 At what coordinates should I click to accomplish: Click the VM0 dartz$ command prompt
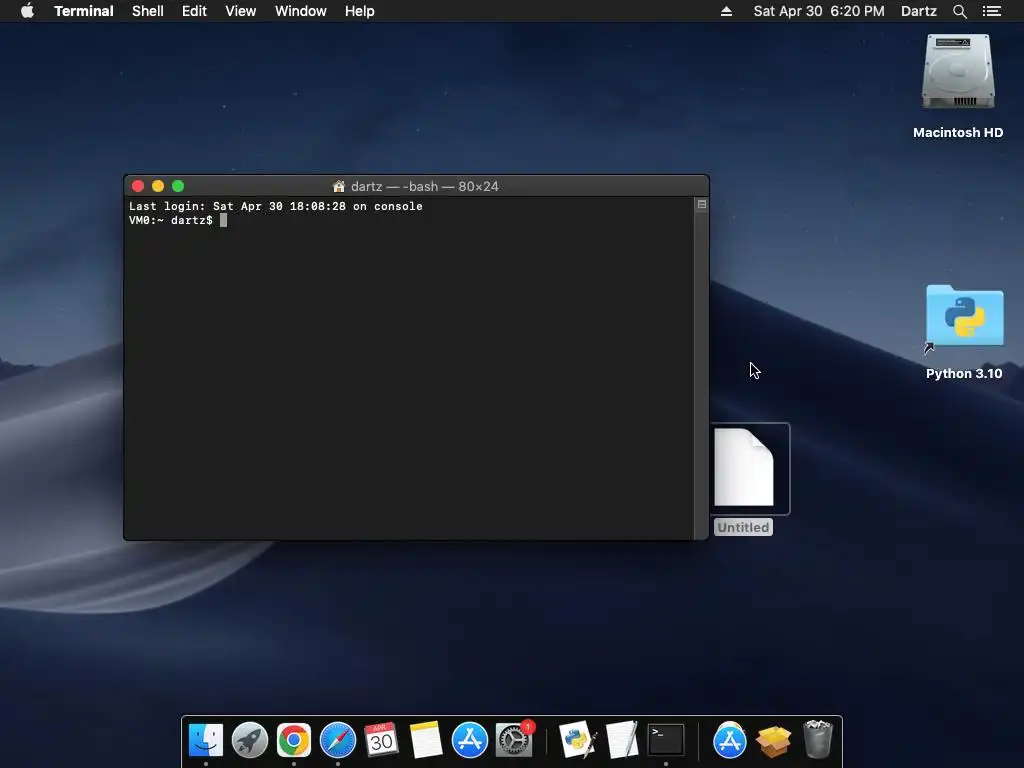[170, 221]
